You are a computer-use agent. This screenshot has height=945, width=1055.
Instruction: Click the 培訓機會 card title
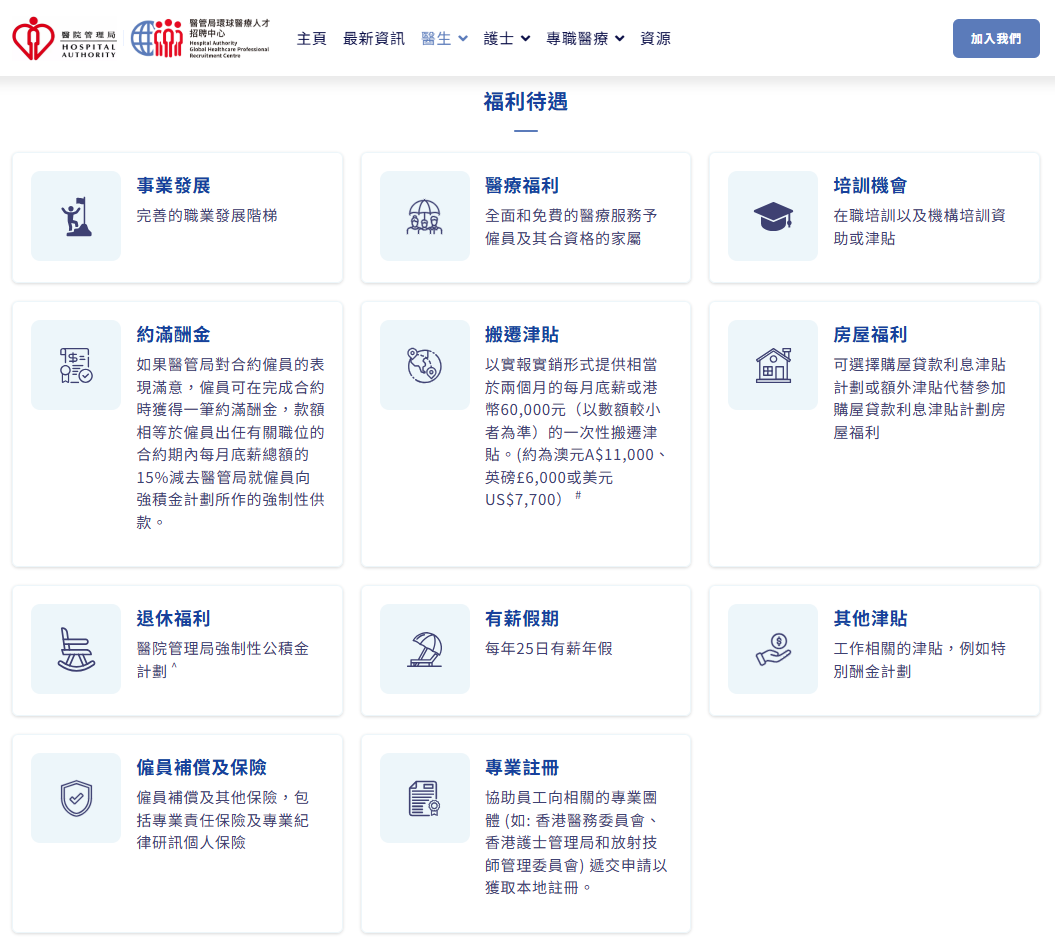871,186
